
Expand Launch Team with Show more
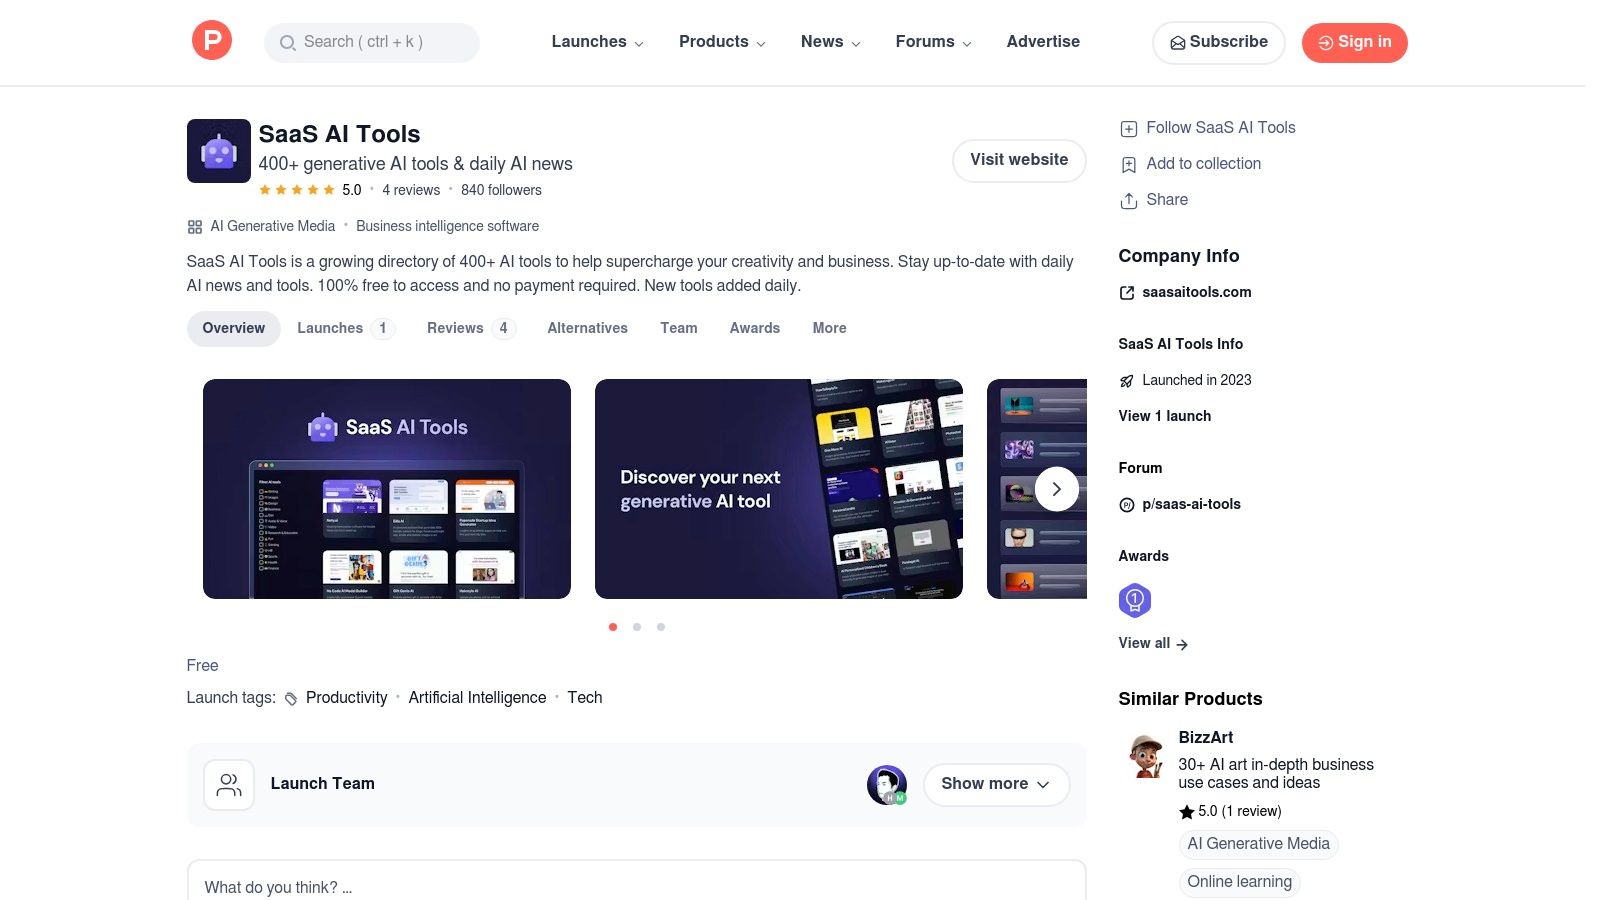pyautogui.click(x=995, y=784)
